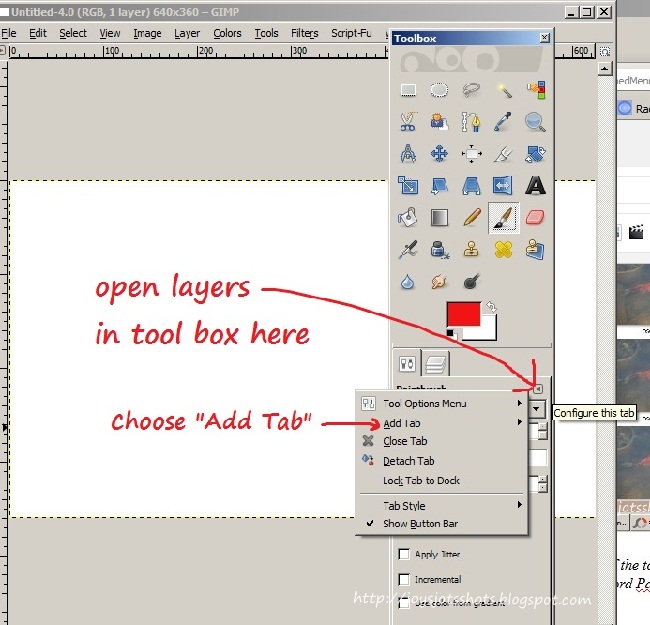The height and width of the screenshot is (625, 650).
Task: Select the Airbrush tool
Action: (x=408, y=250)
